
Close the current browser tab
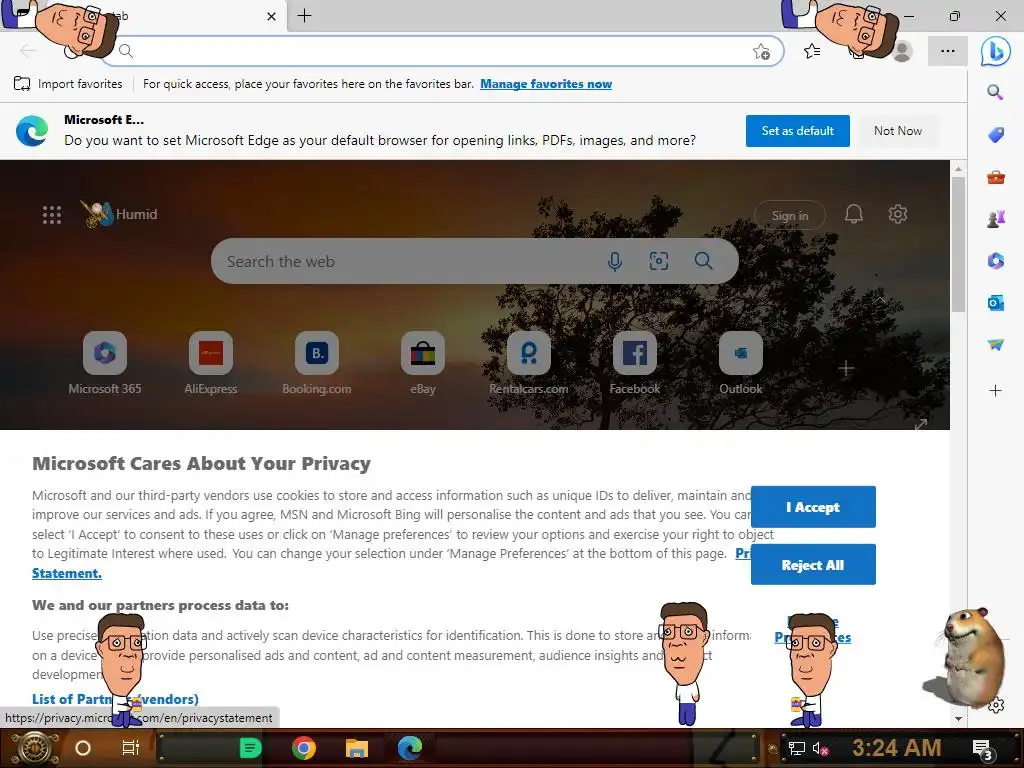point(272,16)
